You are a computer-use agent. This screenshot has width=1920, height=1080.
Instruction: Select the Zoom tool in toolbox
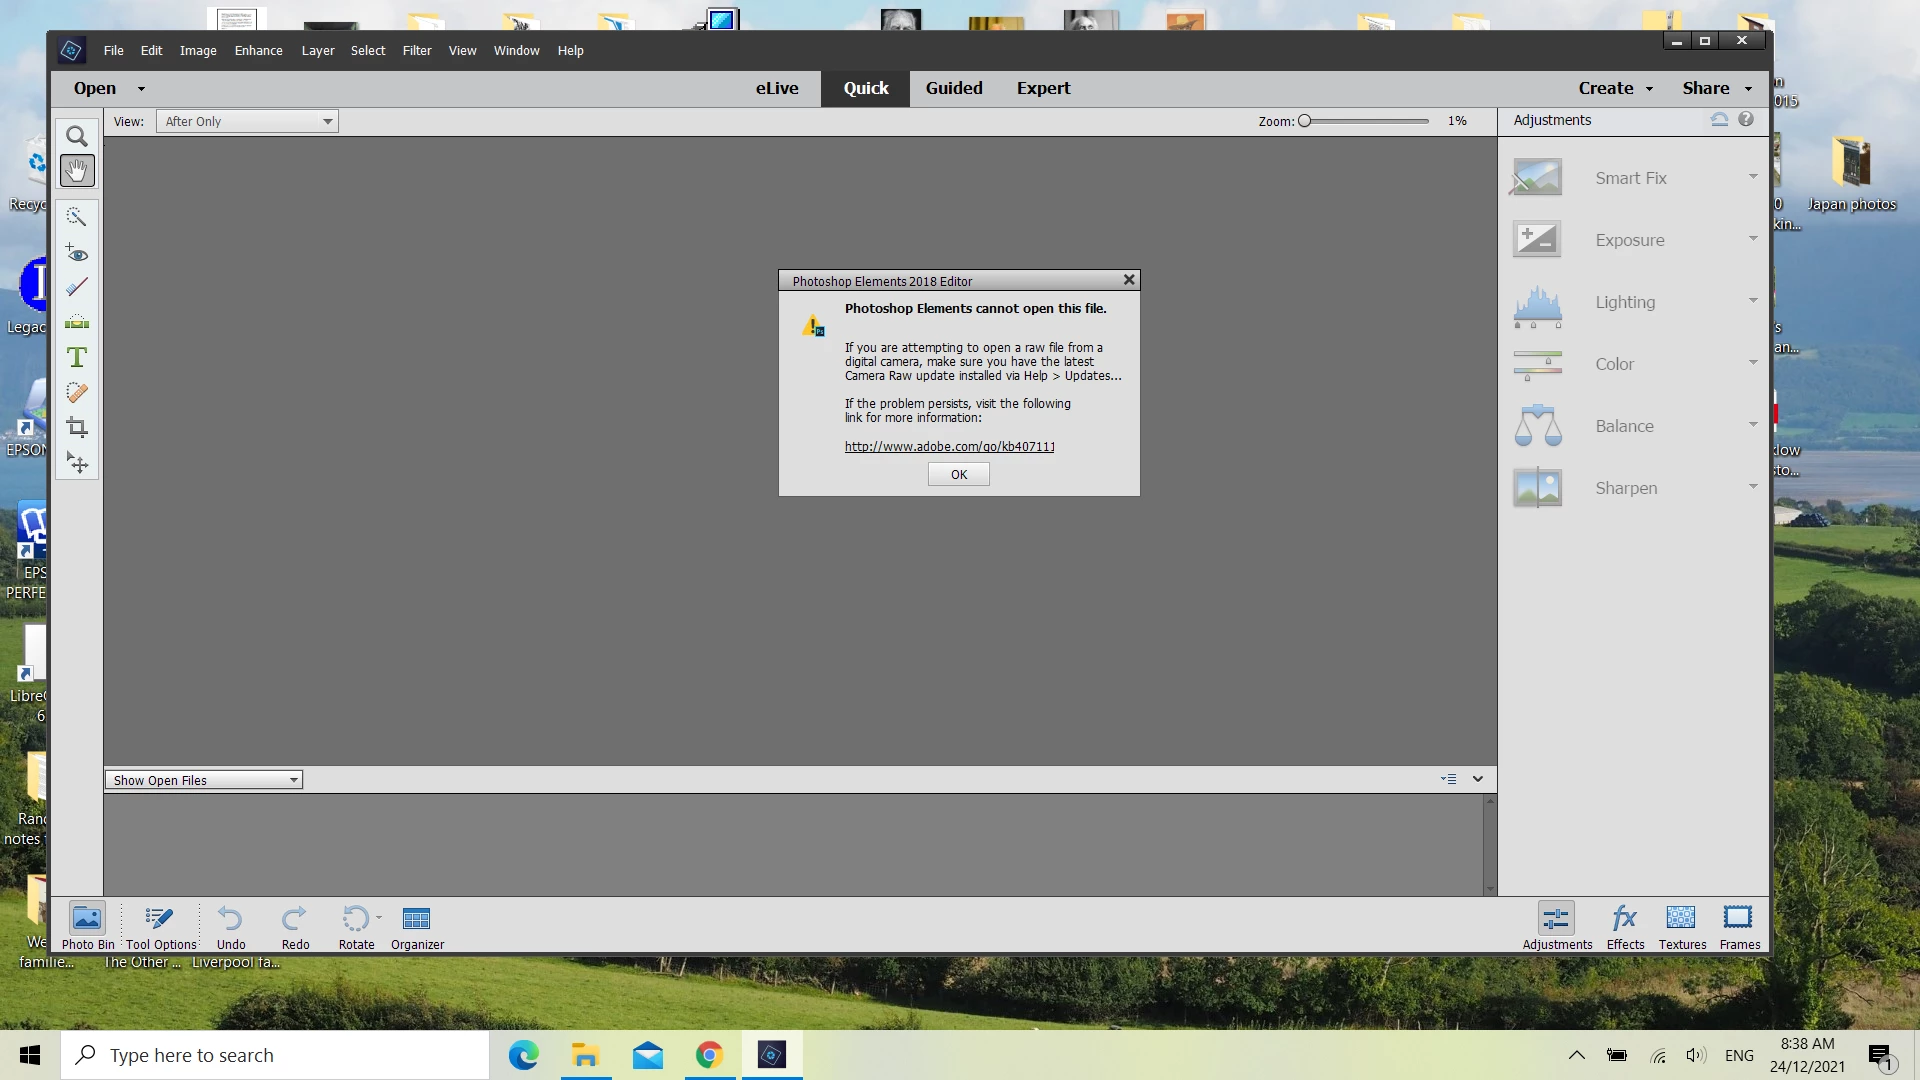click(x=77, y=136)
